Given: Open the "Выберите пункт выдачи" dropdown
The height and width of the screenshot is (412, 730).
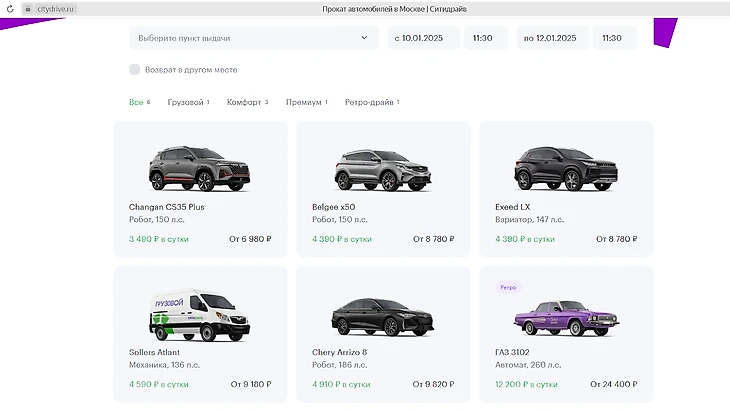Looking at the screenshot, I should click(x=240, y=38).
